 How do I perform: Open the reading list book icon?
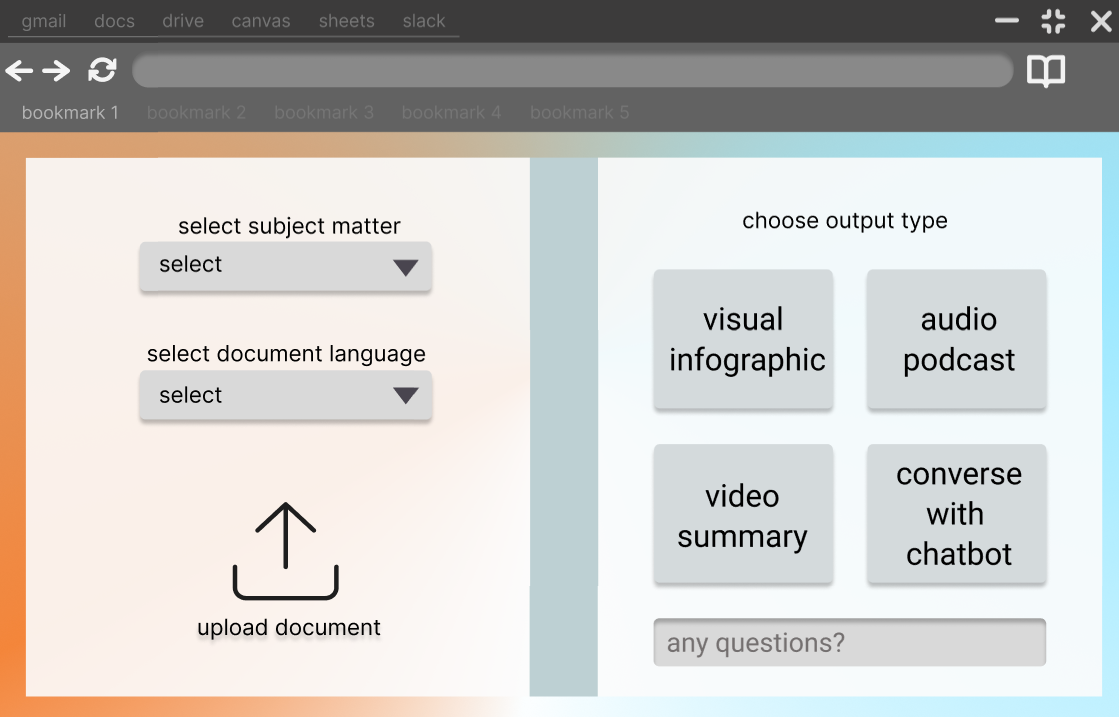click(x=1046, y=71)
